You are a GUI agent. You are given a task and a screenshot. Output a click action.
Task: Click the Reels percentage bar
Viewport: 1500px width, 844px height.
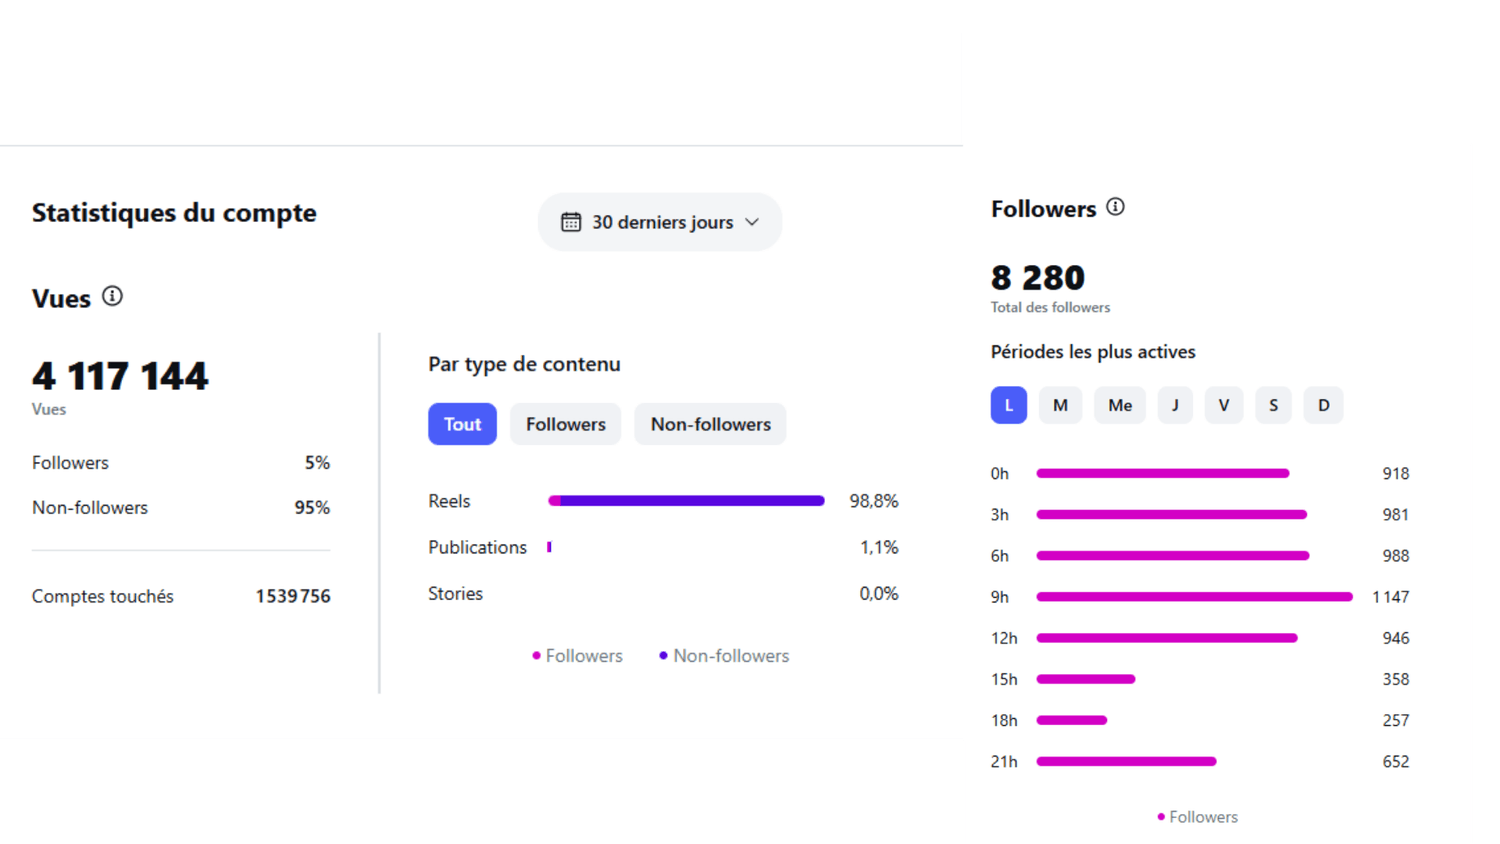click(686, 501)
